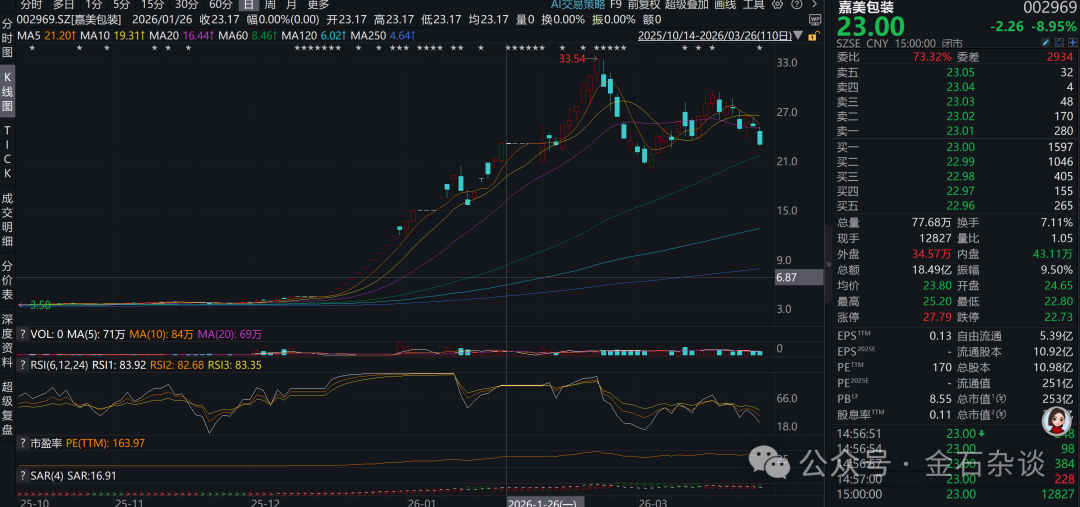Click the window icon between pencil and plus

1059,43
